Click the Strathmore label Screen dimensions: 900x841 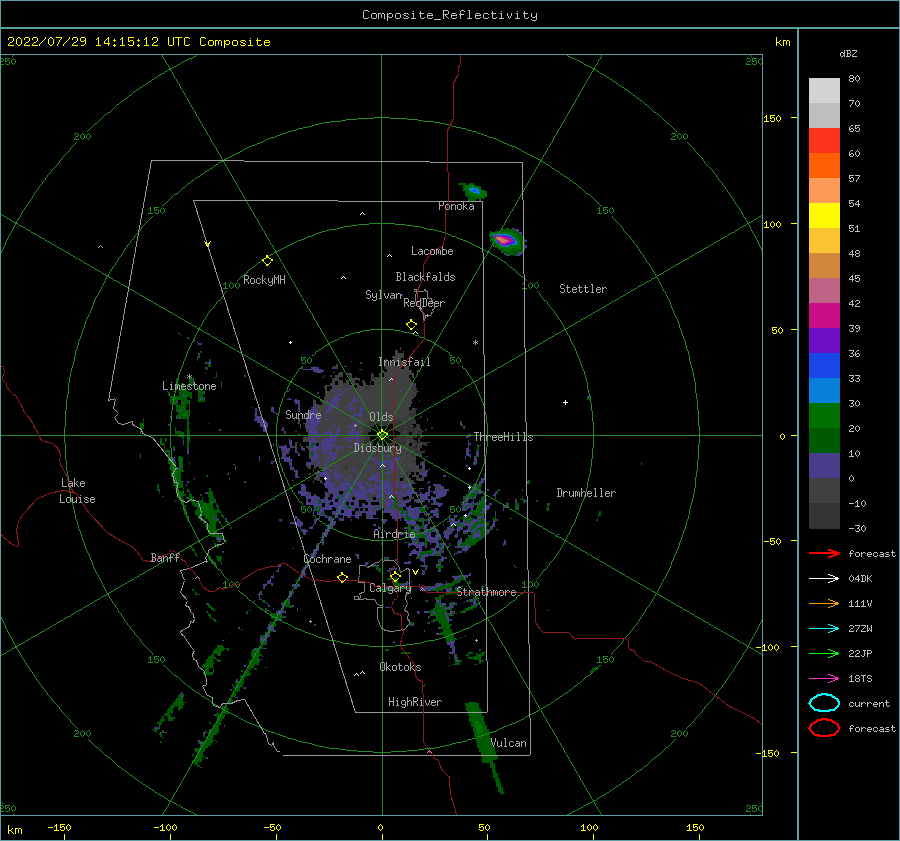[x=486, y=592]
